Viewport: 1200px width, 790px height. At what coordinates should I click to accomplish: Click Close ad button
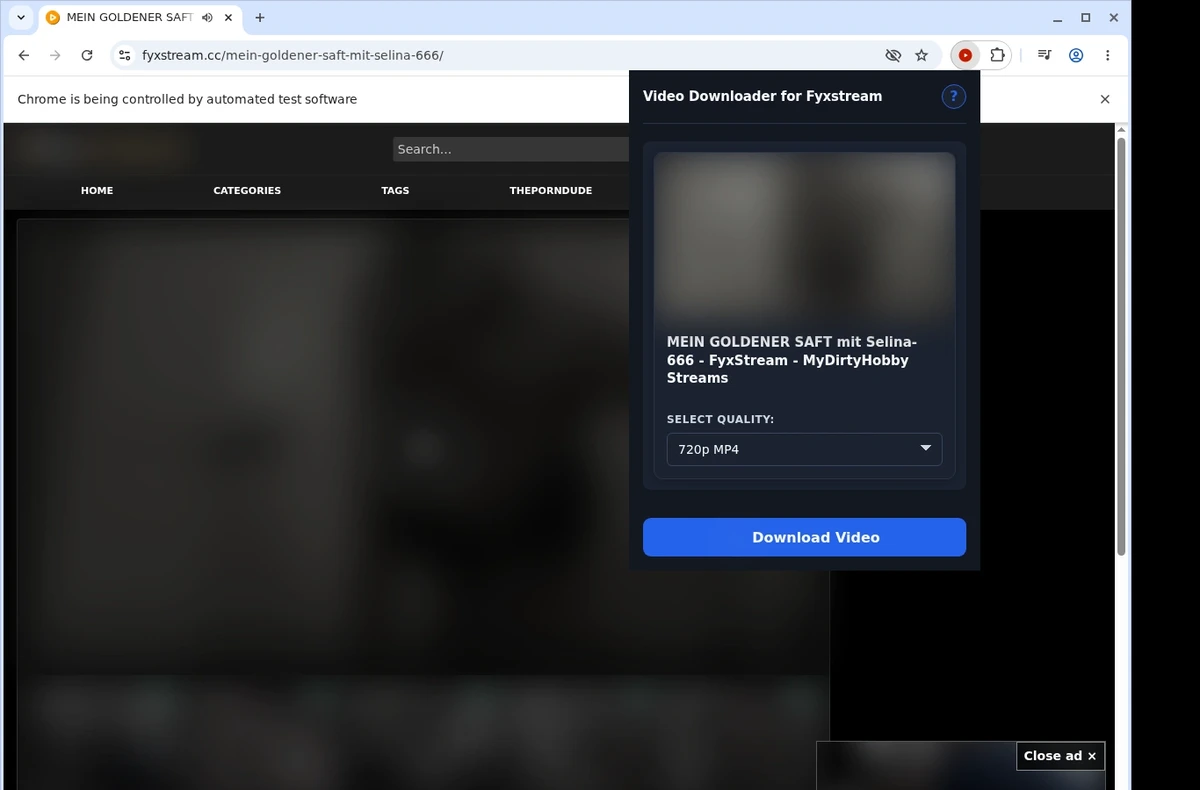pyautogui.click(x=1060, y=756)
